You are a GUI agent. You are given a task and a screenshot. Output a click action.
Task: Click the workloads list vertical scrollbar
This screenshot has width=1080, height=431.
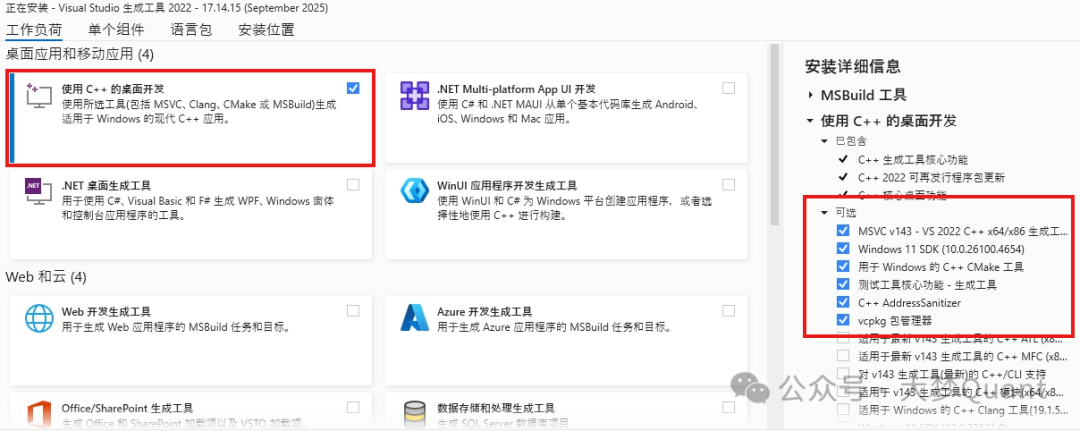pyautogui.click(x=774, y=135)
